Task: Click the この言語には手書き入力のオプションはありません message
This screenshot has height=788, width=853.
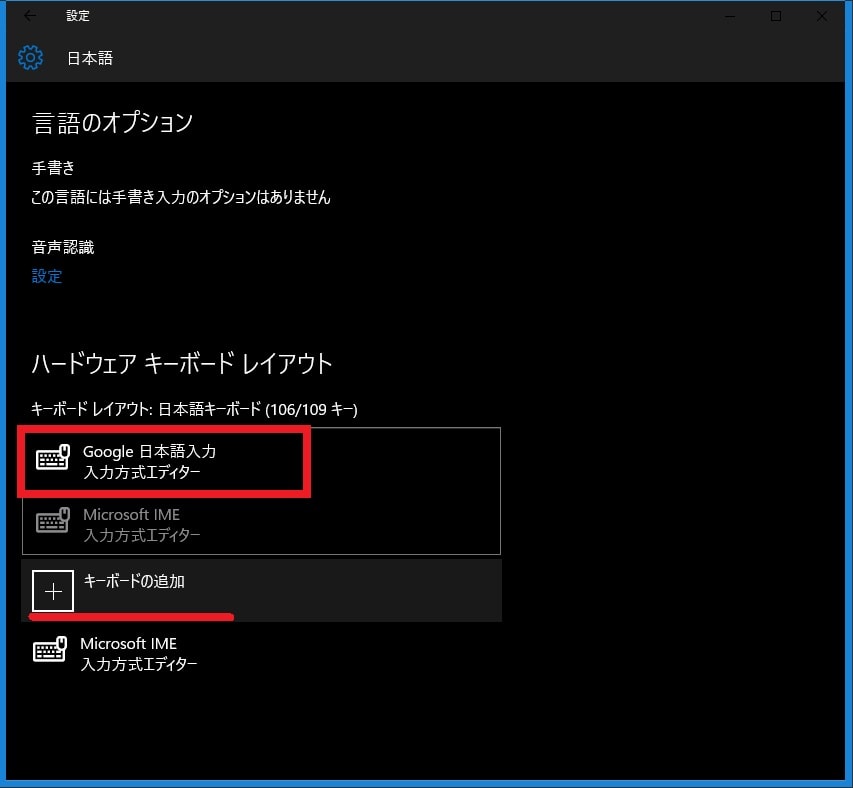Action: (181, 197)
